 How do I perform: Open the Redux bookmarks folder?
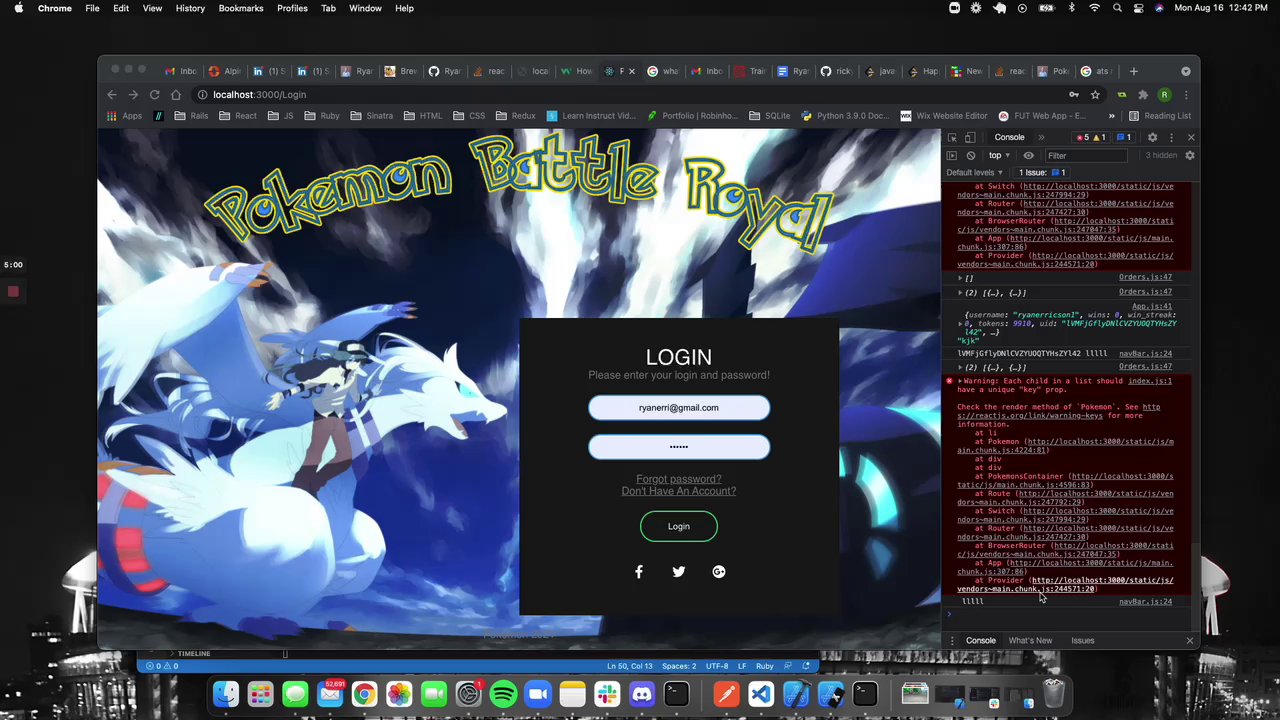516,116
